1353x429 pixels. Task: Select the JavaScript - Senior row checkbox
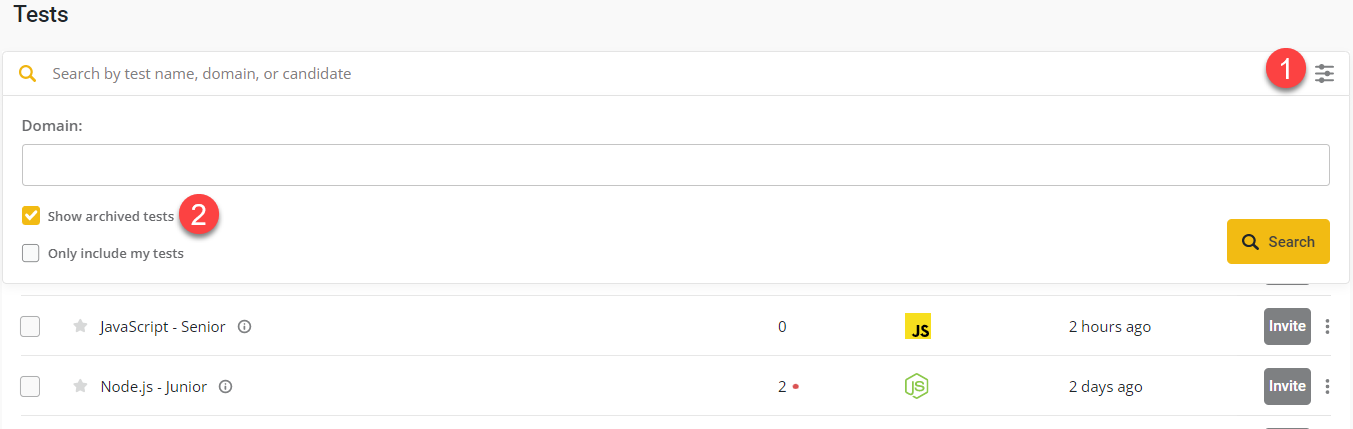[30, 326]
